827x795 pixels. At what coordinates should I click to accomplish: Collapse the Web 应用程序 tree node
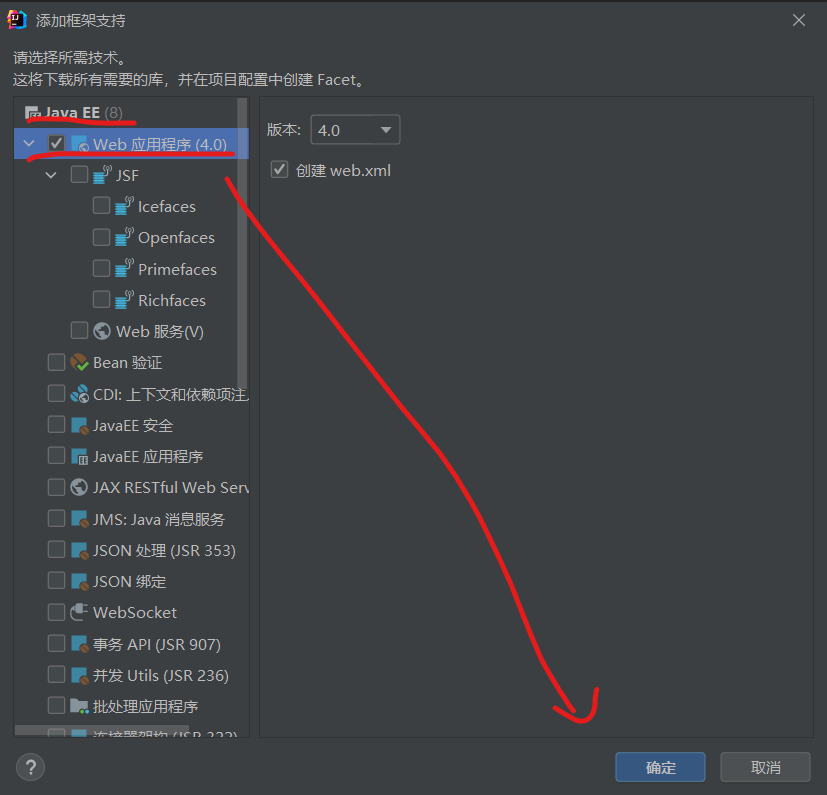click(x=29, y=143)
